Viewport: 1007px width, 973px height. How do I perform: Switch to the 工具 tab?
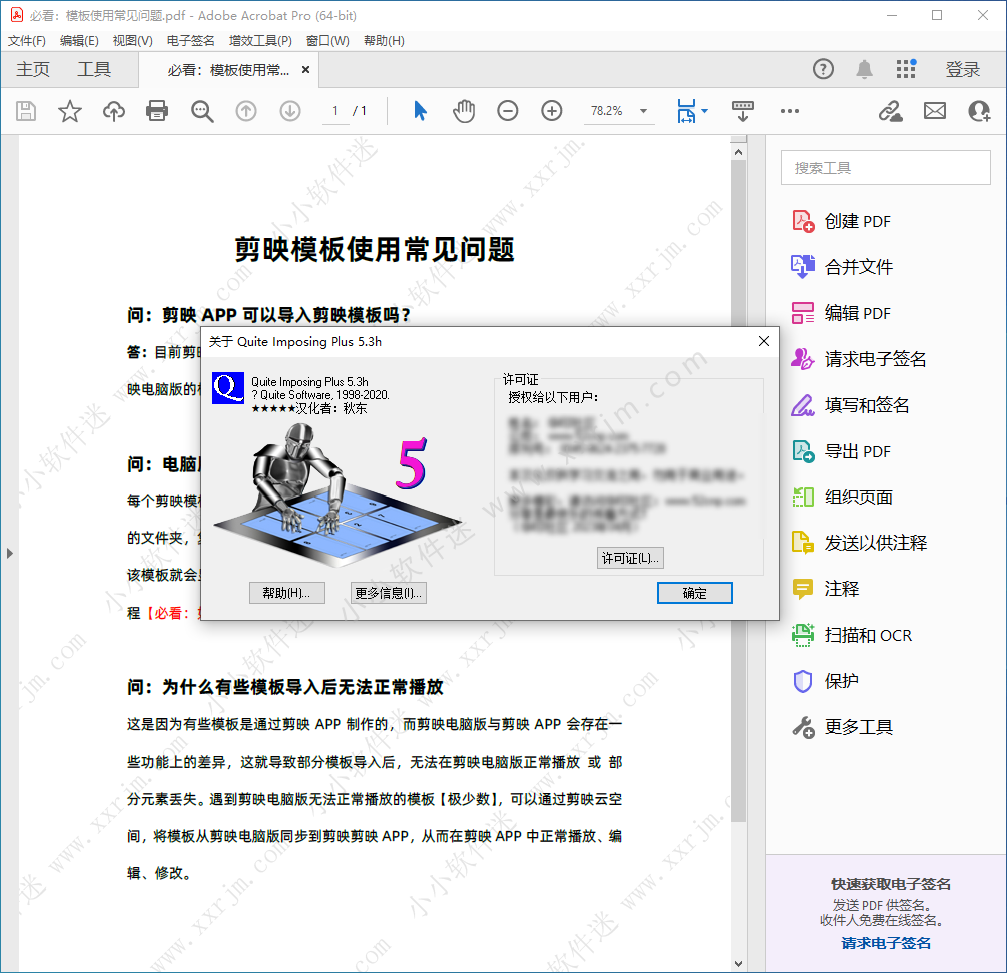coord(94,69)
